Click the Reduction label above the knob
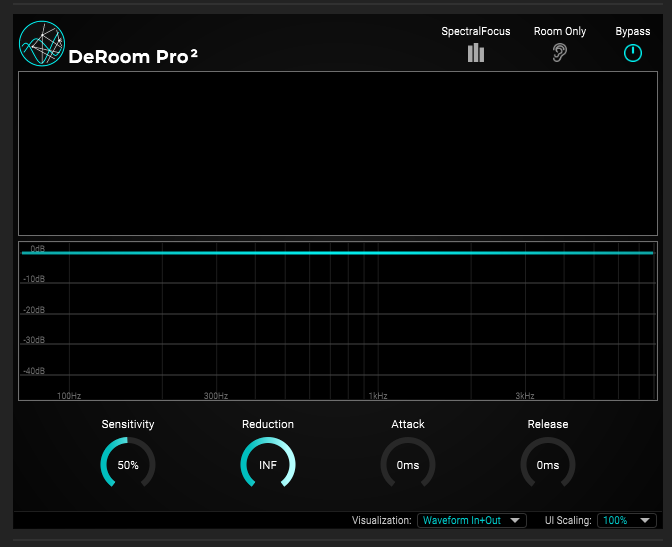672x547 pixels. pos(268,424)
